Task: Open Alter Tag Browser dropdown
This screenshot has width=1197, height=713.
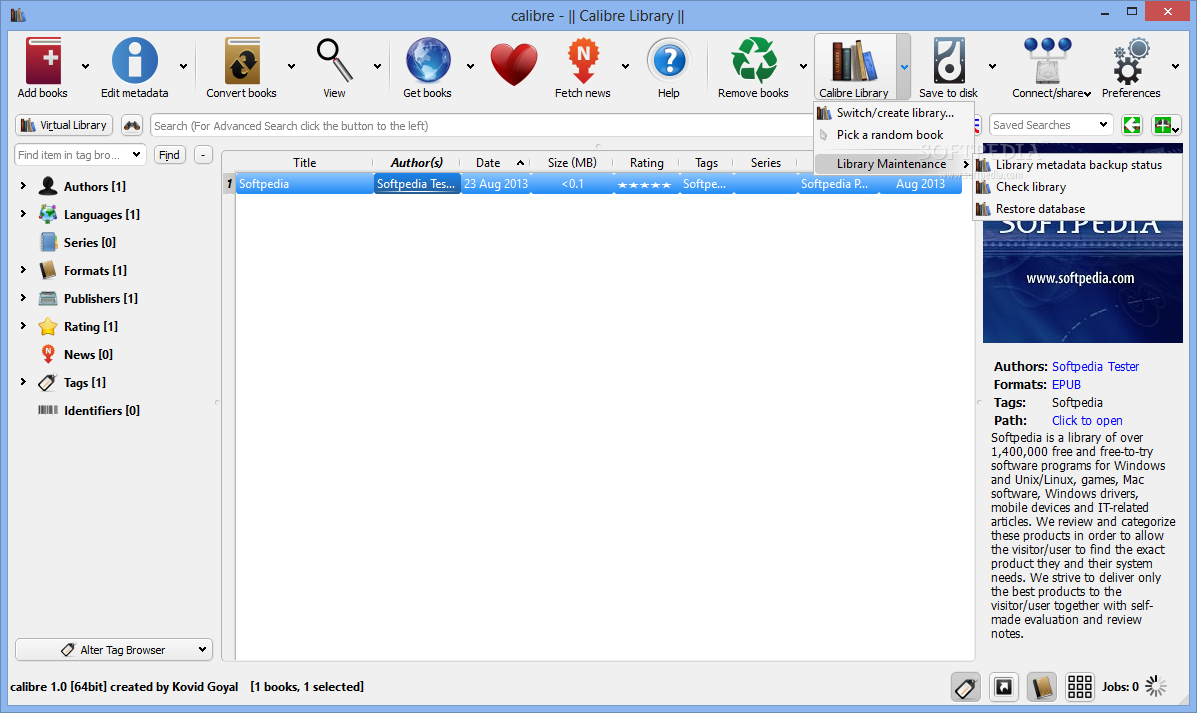Action: [114, 650]
